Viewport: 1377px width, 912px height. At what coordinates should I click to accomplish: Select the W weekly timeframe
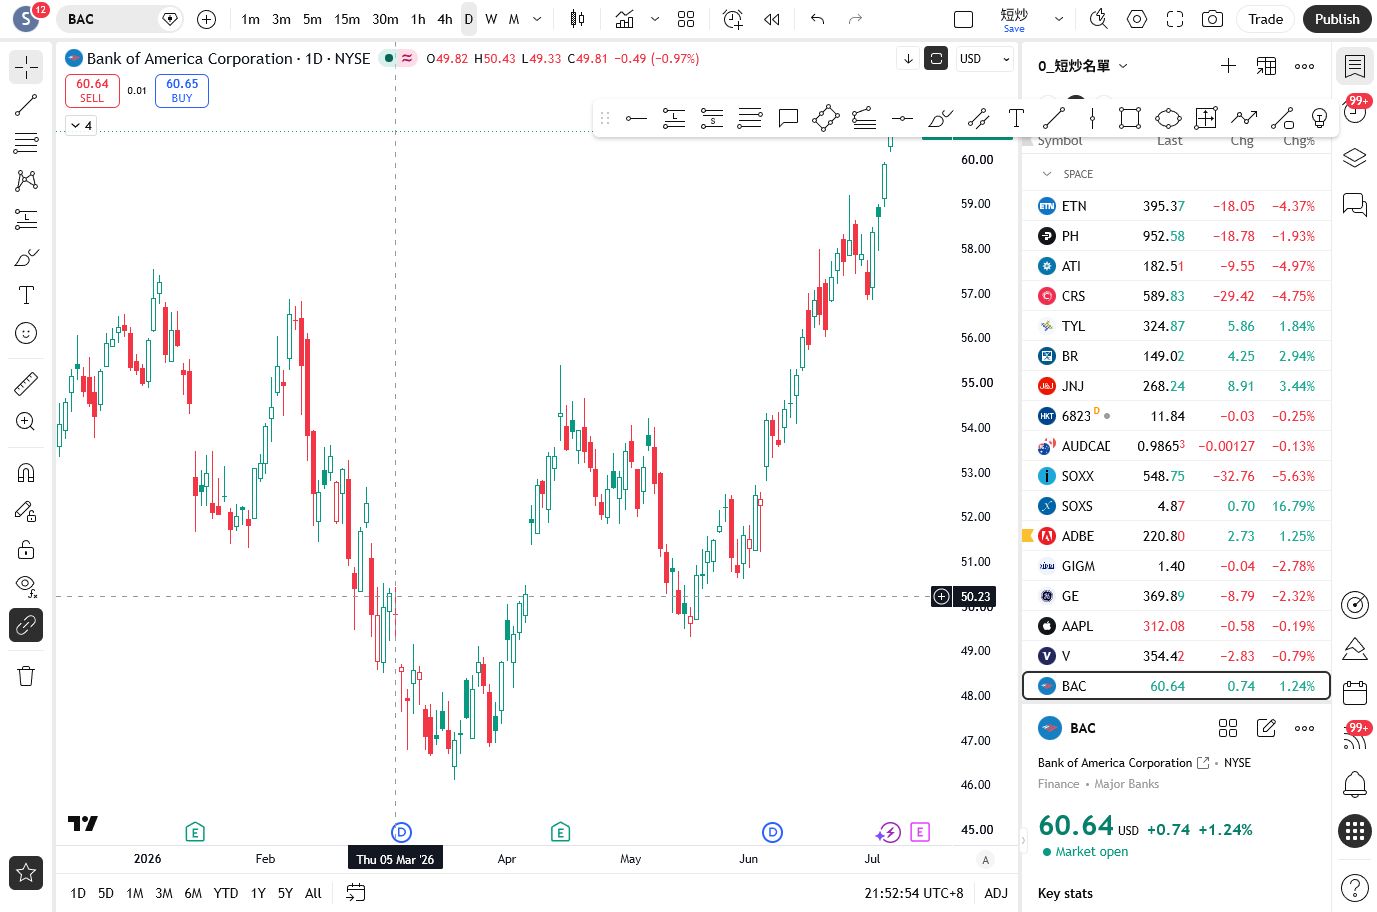(491, 19)
